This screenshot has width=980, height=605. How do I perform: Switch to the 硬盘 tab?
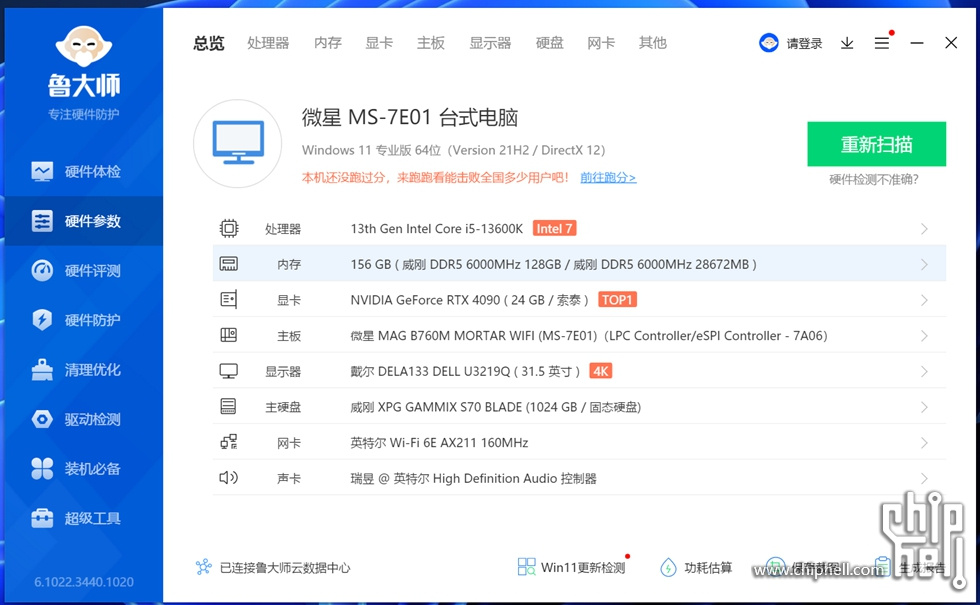[x=549, y=43]
